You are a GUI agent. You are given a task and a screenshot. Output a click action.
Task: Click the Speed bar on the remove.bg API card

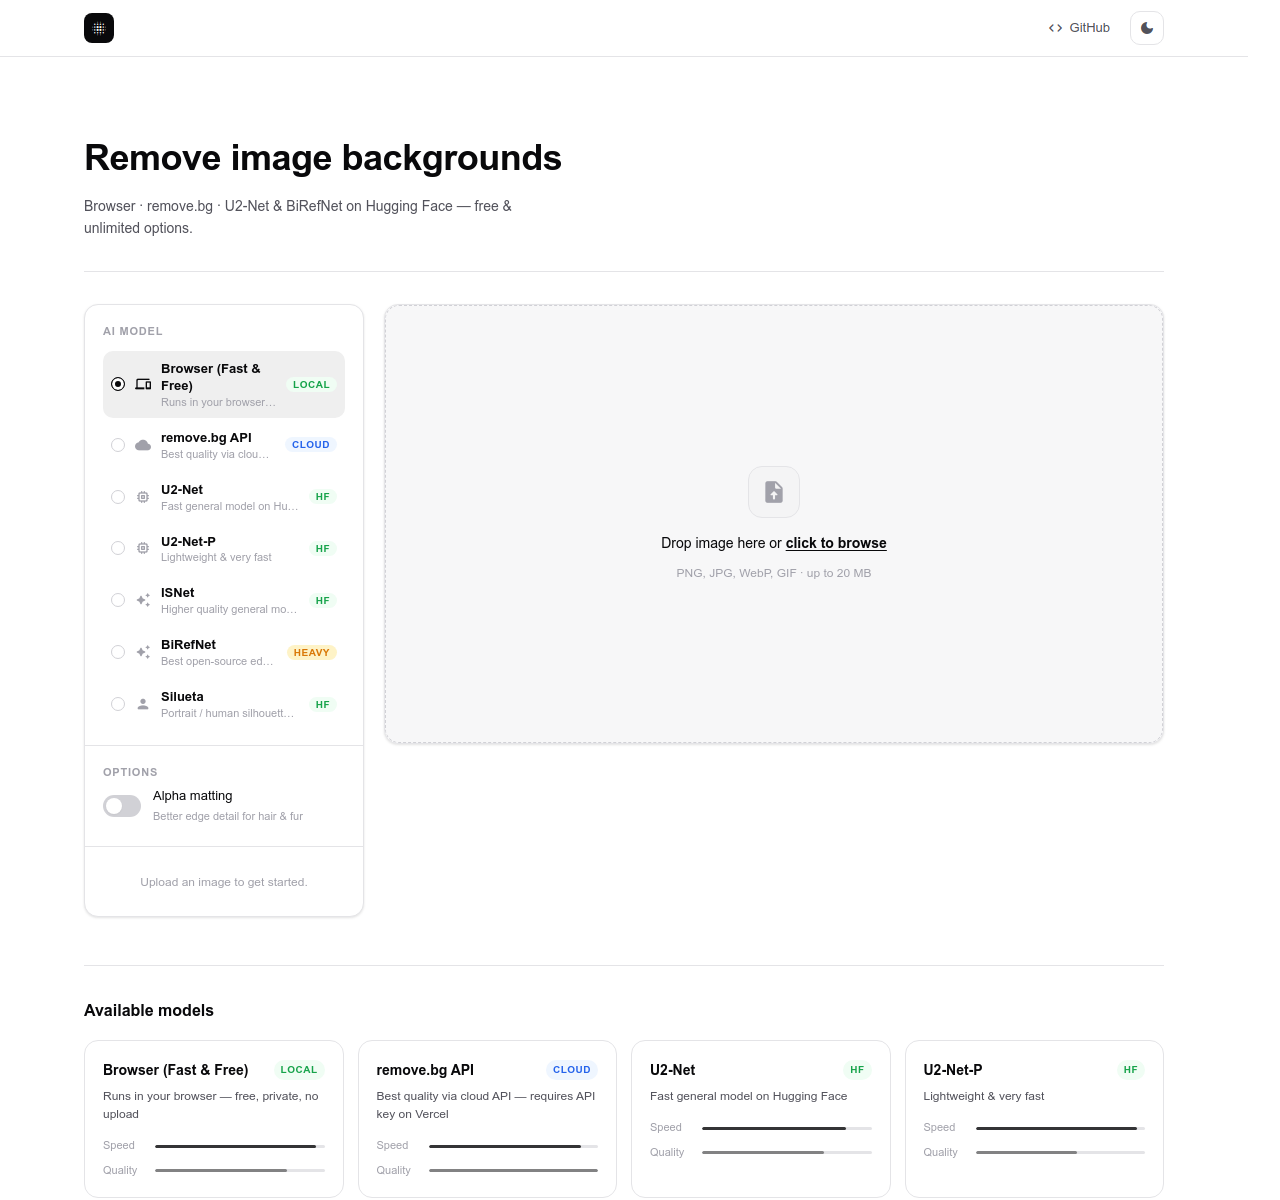[x=513, y=1146]
